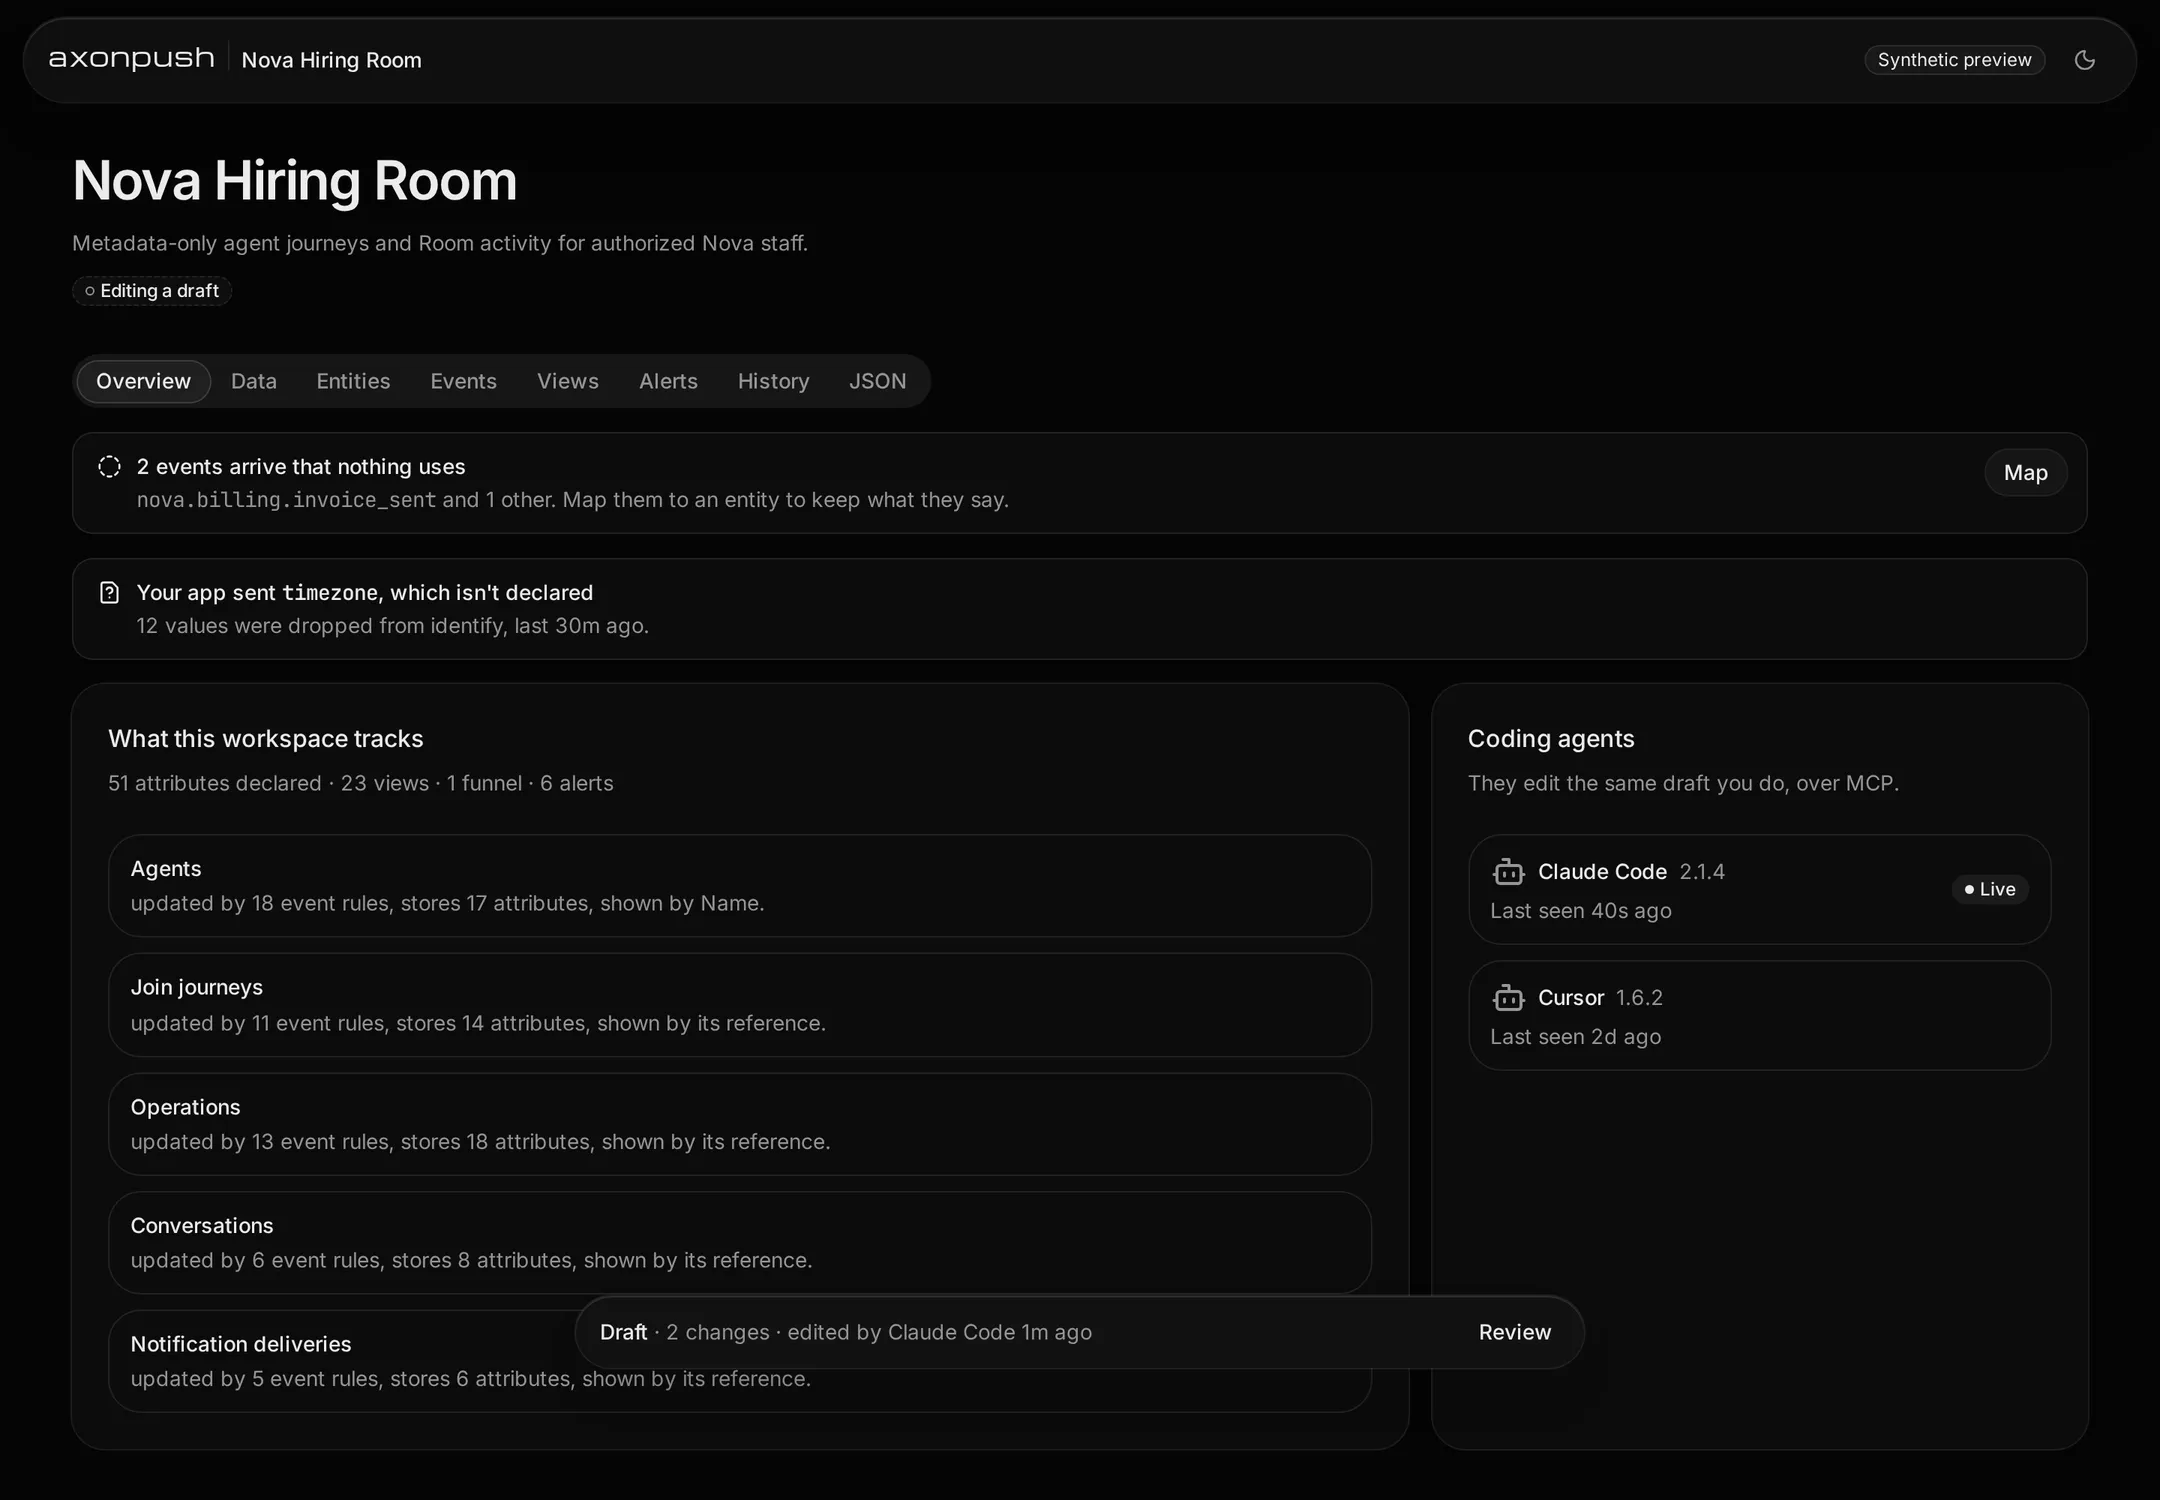Open the Agents entity card
This screenshot has height=1500, width=2160.
coord(740,886)
